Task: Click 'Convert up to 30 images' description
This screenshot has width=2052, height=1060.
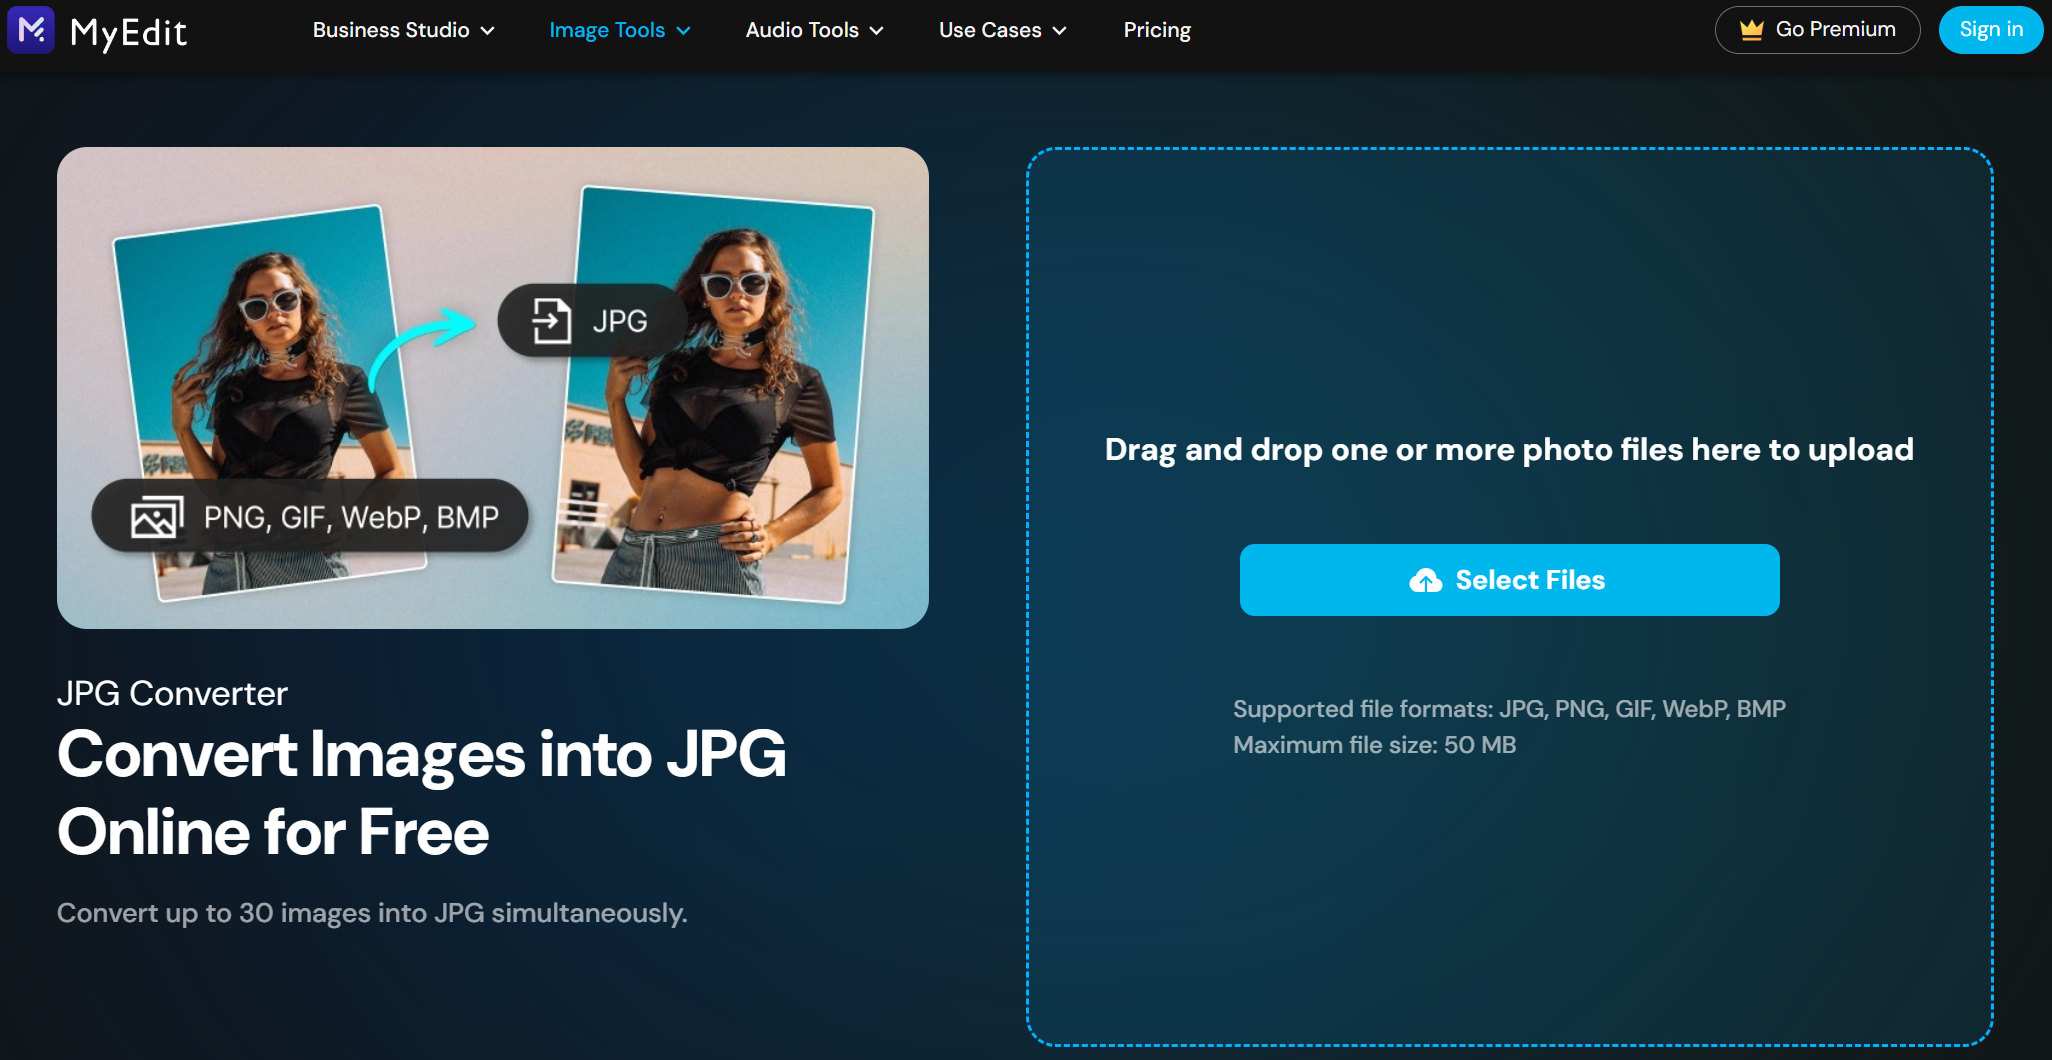Action: pyautogui.click(x=372, y=913)
